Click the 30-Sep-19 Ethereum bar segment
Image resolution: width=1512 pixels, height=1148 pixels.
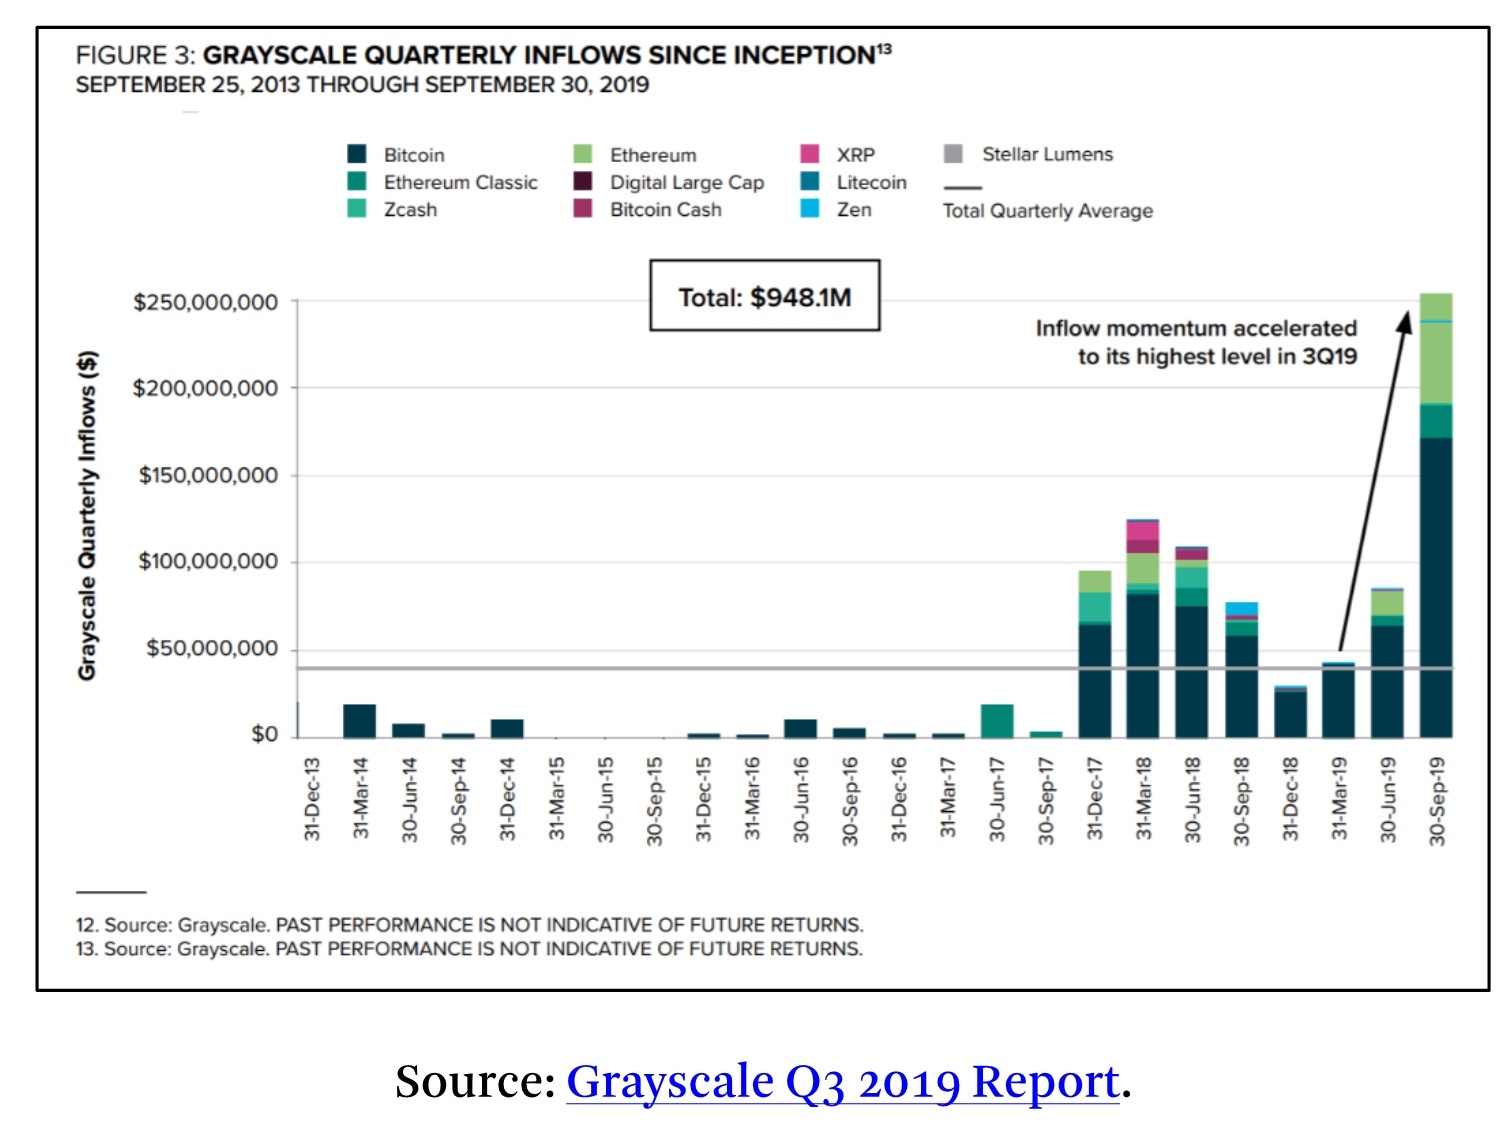click(x=1436, y=363)
